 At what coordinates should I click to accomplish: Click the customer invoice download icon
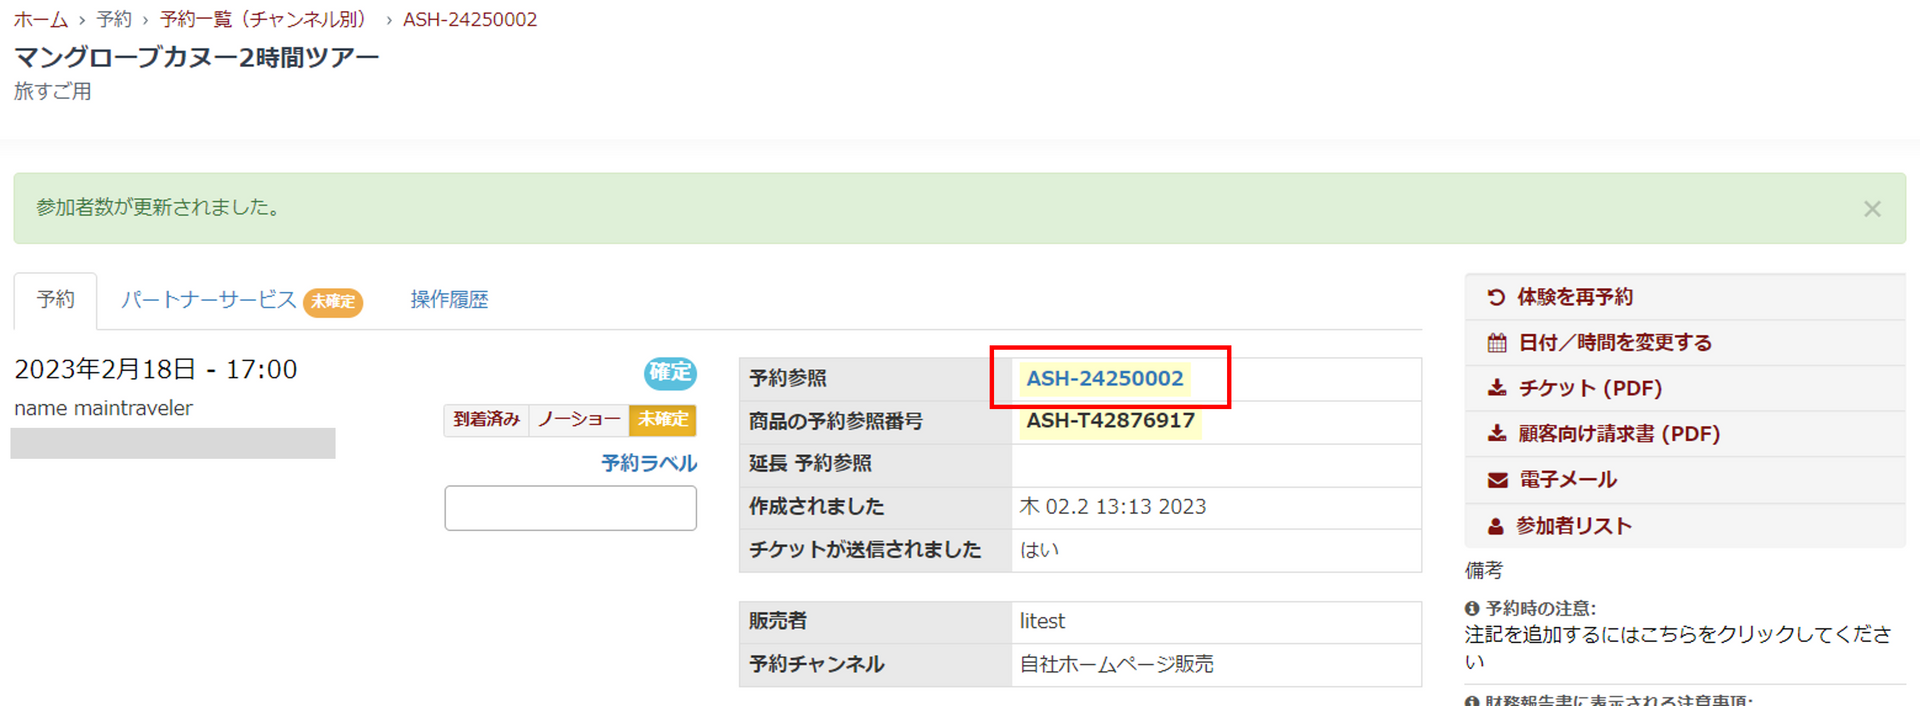1496,434
